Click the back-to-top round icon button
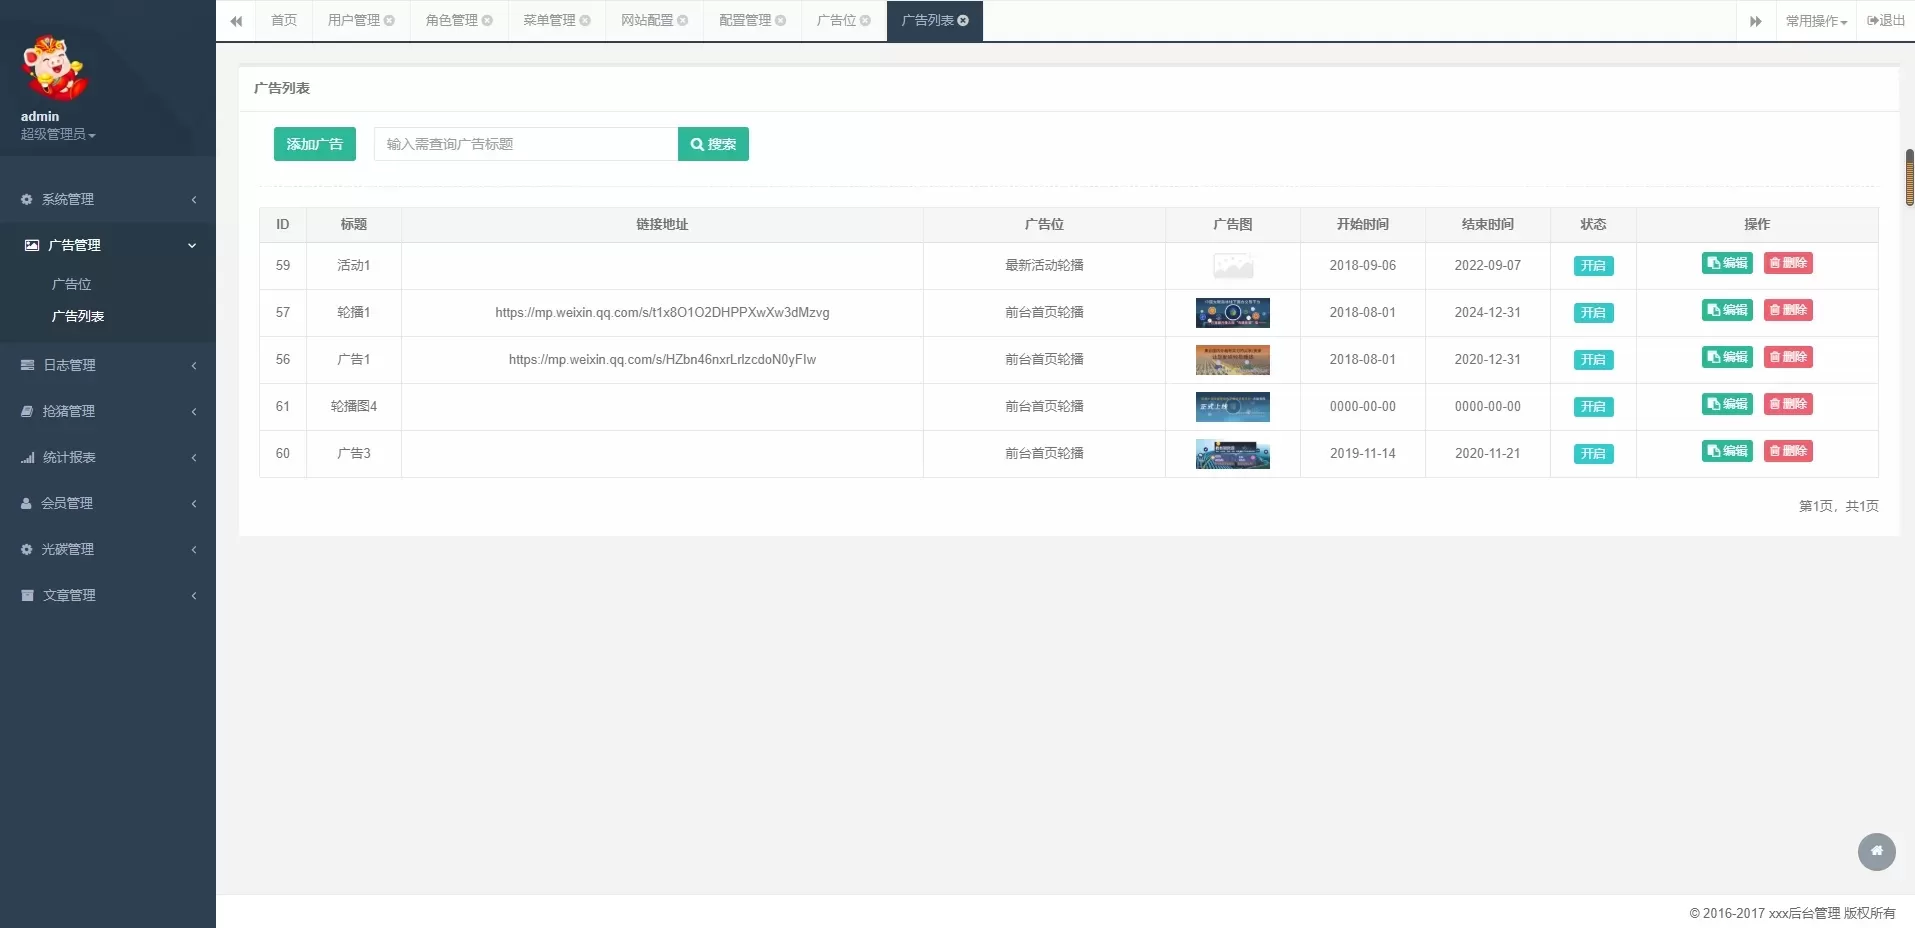The height and width of the screenshot is (928, 1915). click(x=1876, y=851)
